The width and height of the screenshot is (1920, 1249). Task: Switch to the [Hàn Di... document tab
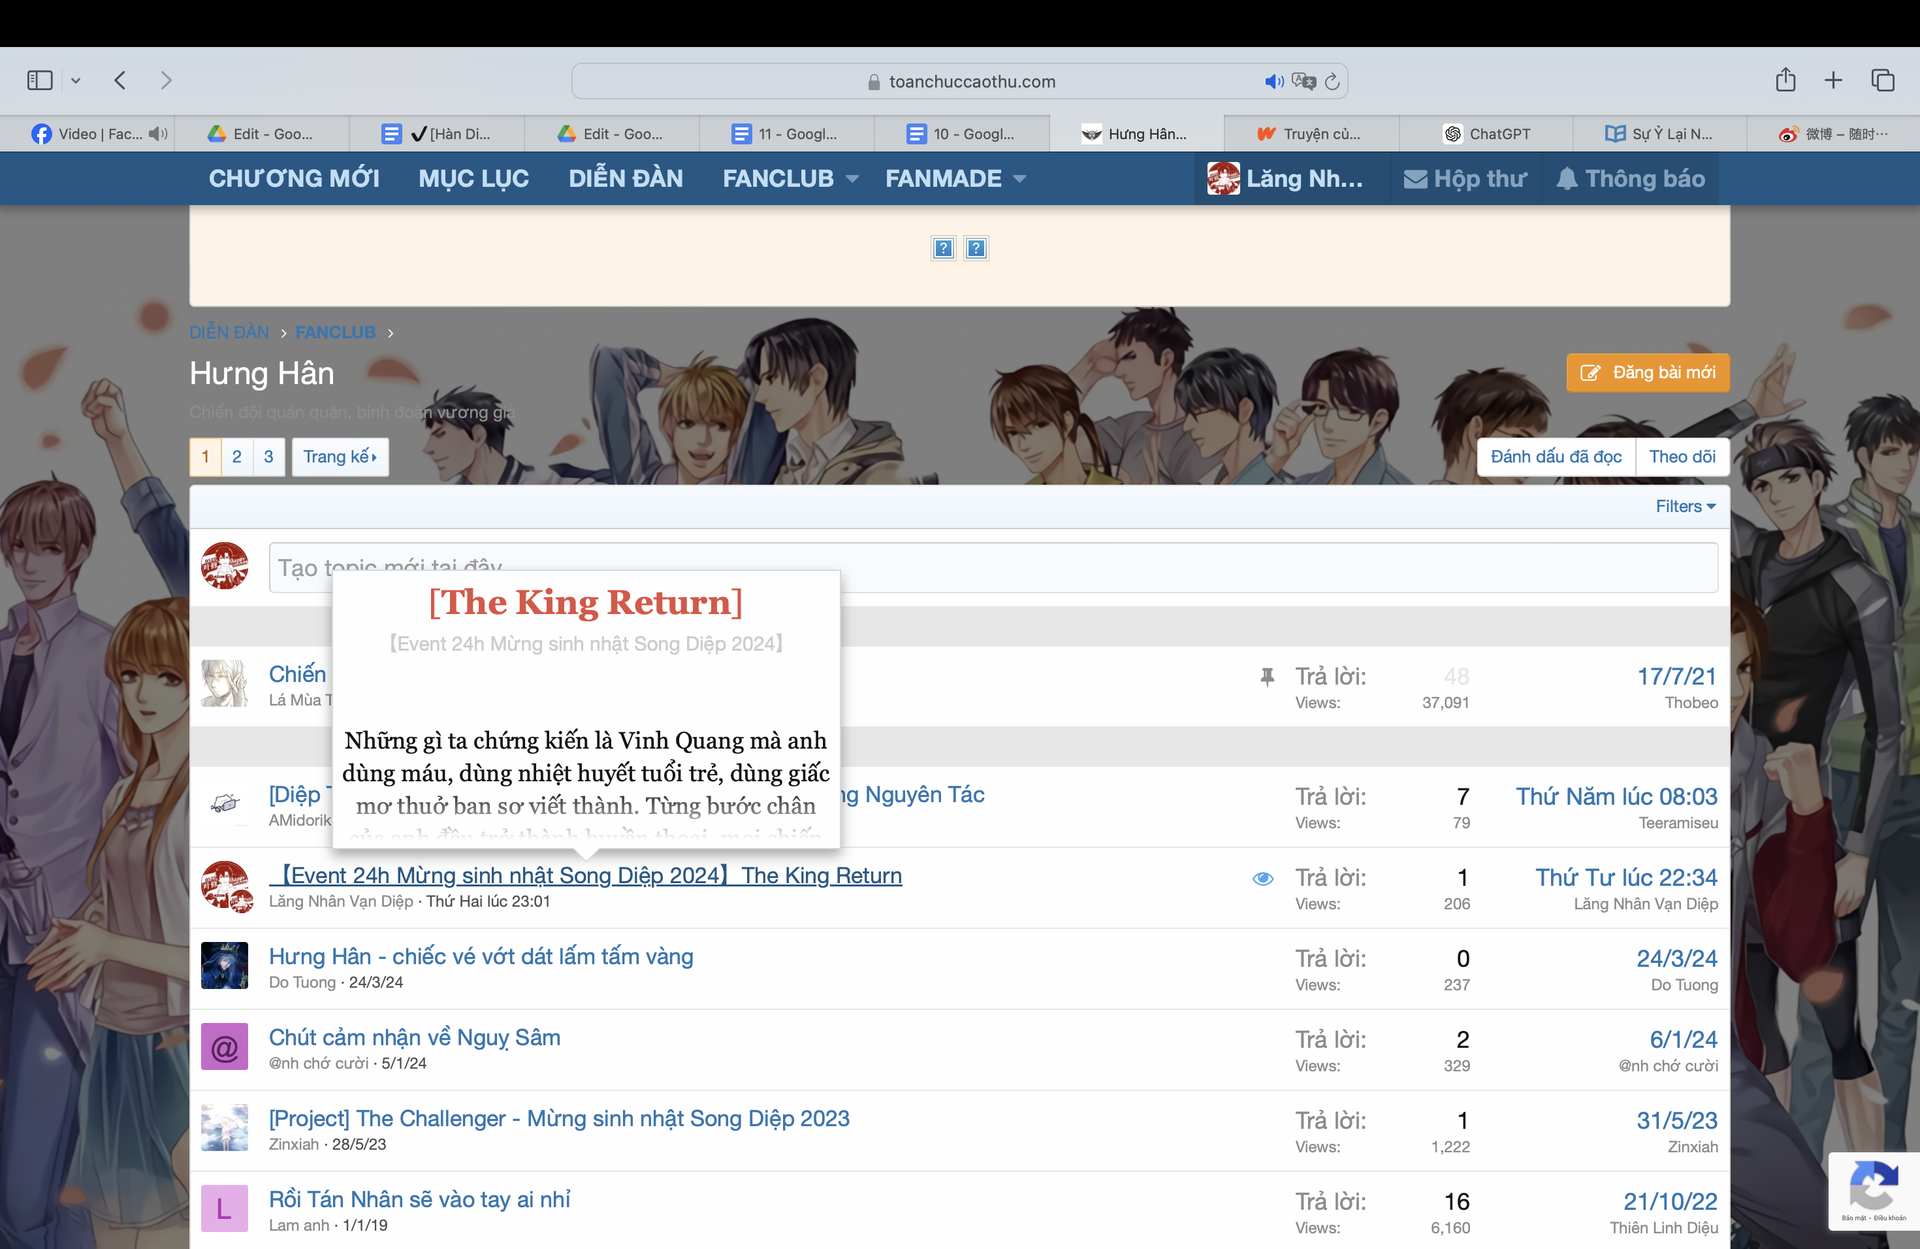437,133
